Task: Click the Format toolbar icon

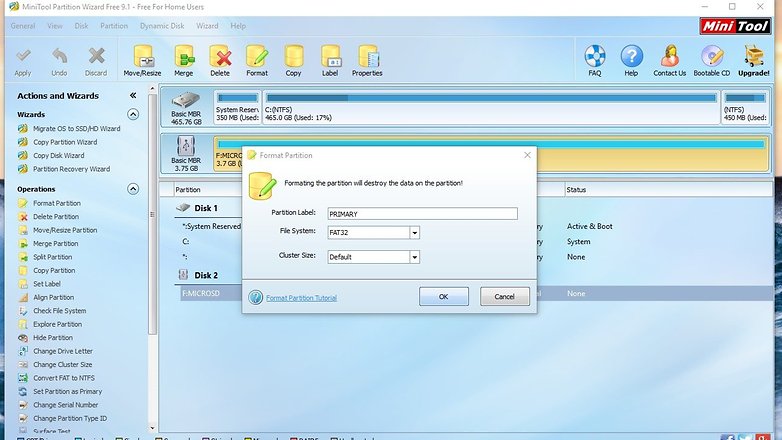Action: 257,56
